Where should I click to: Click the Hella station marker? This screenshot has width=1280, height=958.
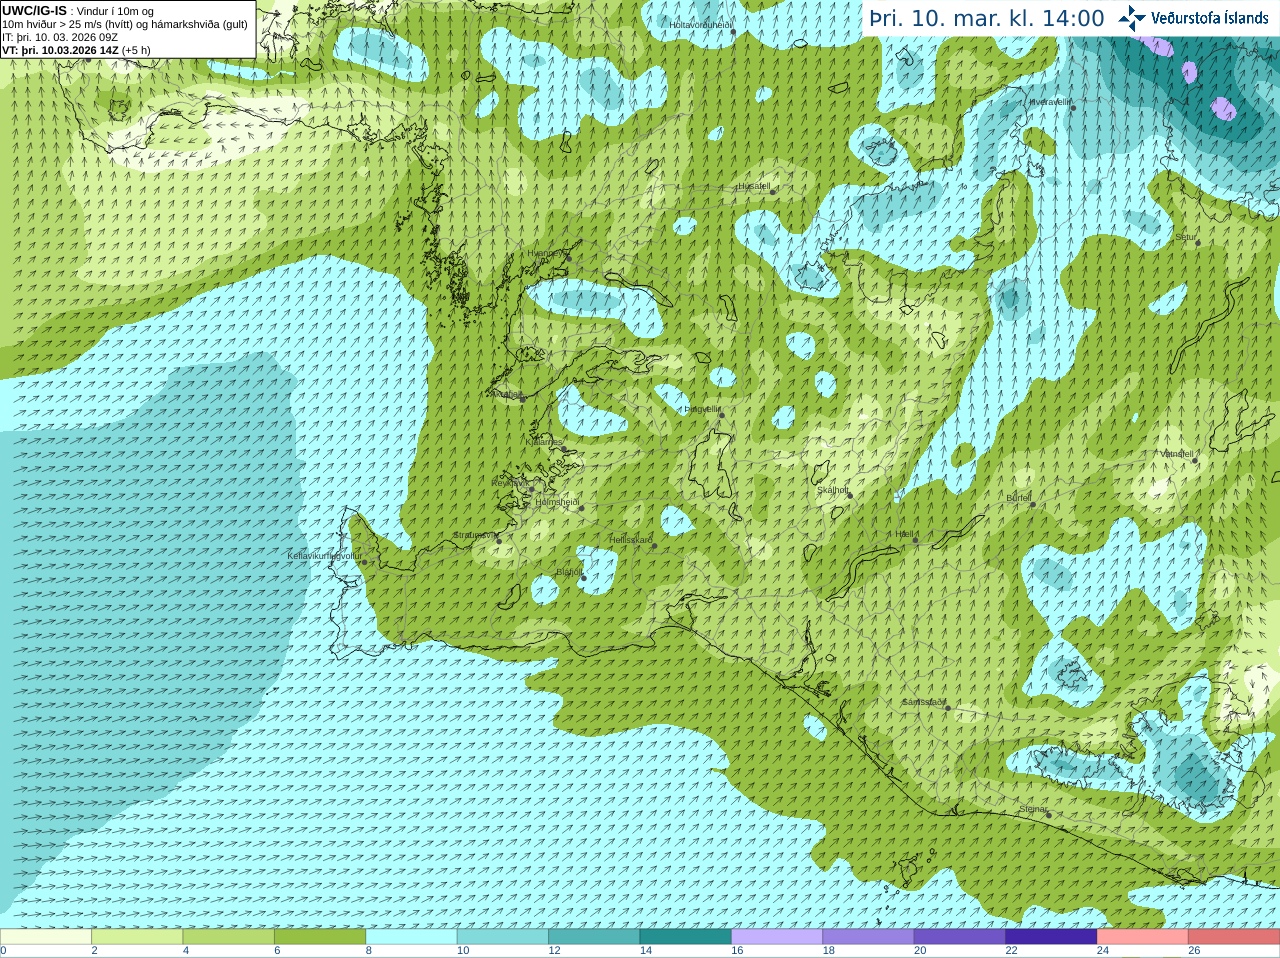[915, 540]
